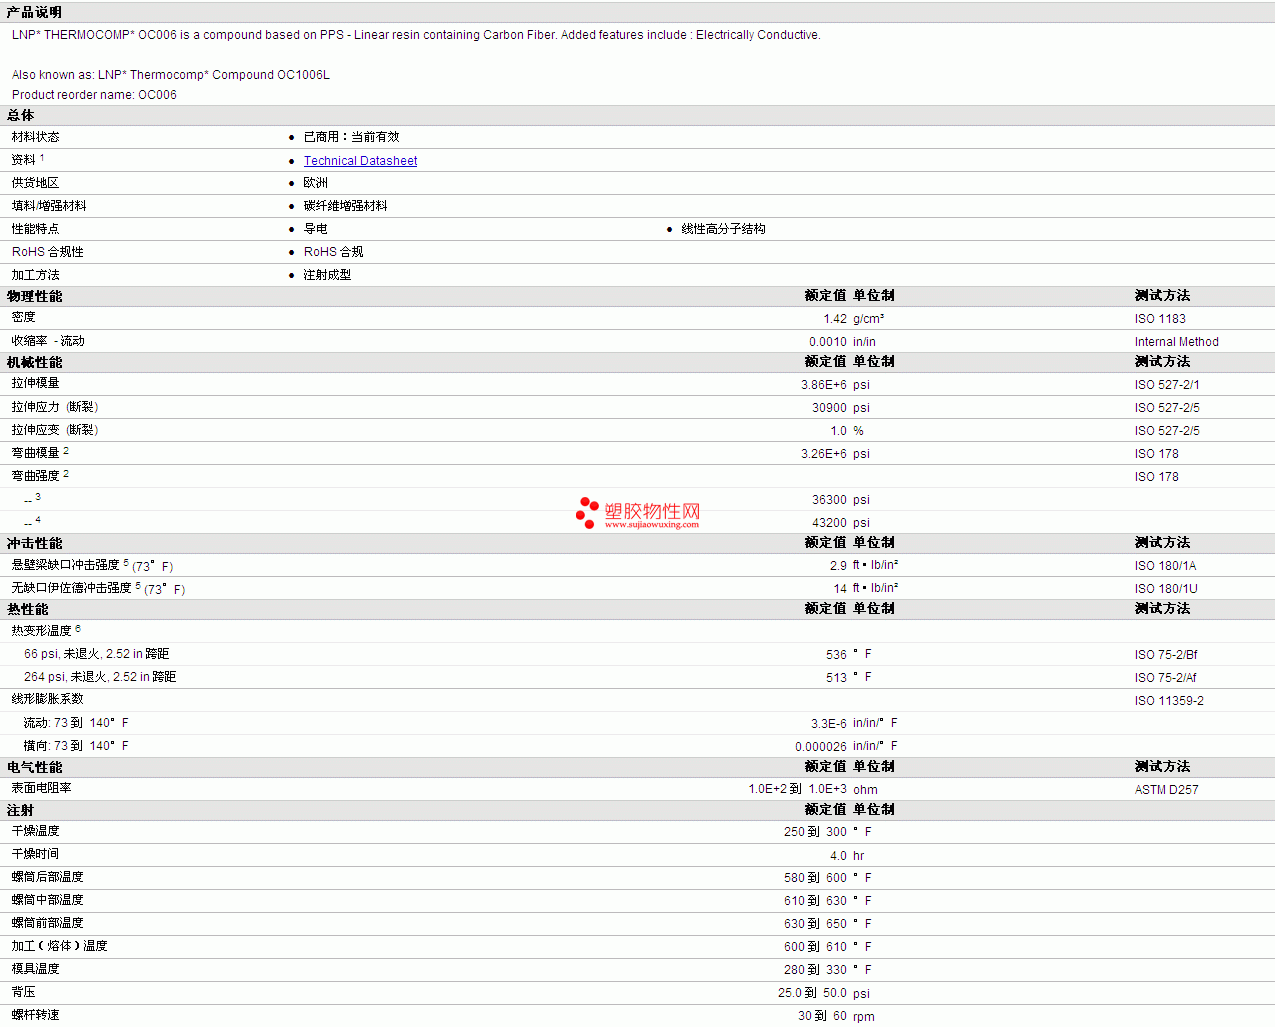The image size is (1275, 1027).
Task: Select tensile modulus value 3.86E+6
Action: click(x=824, y=385)
